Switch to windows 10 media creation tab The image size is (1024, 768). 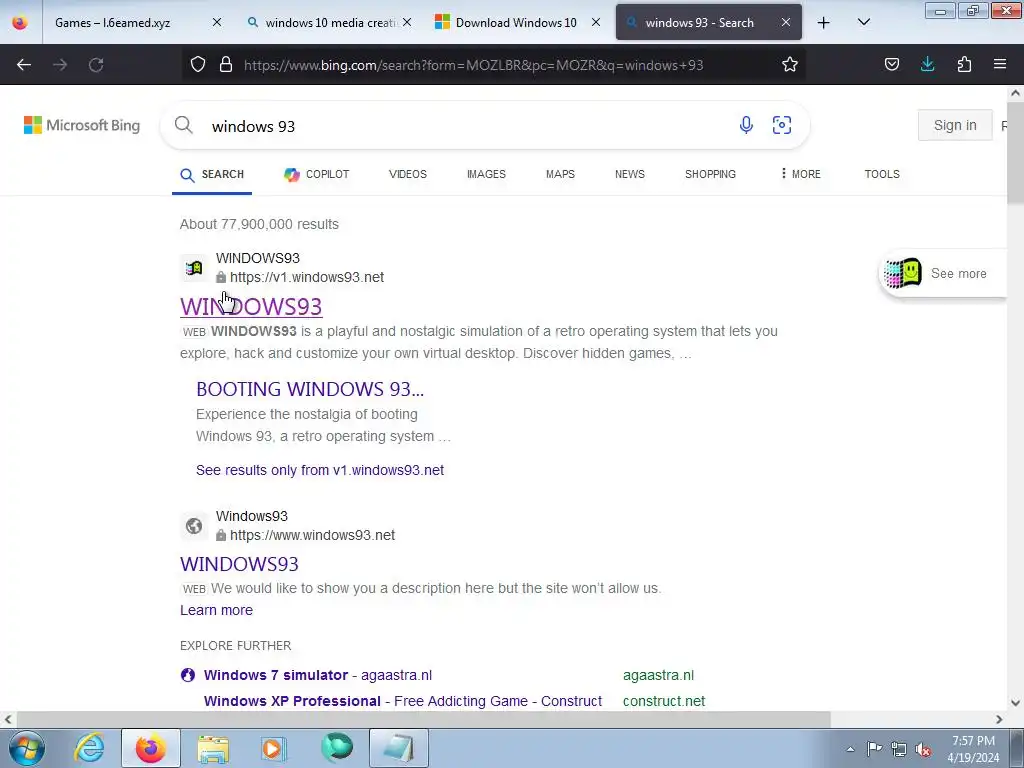332,23
